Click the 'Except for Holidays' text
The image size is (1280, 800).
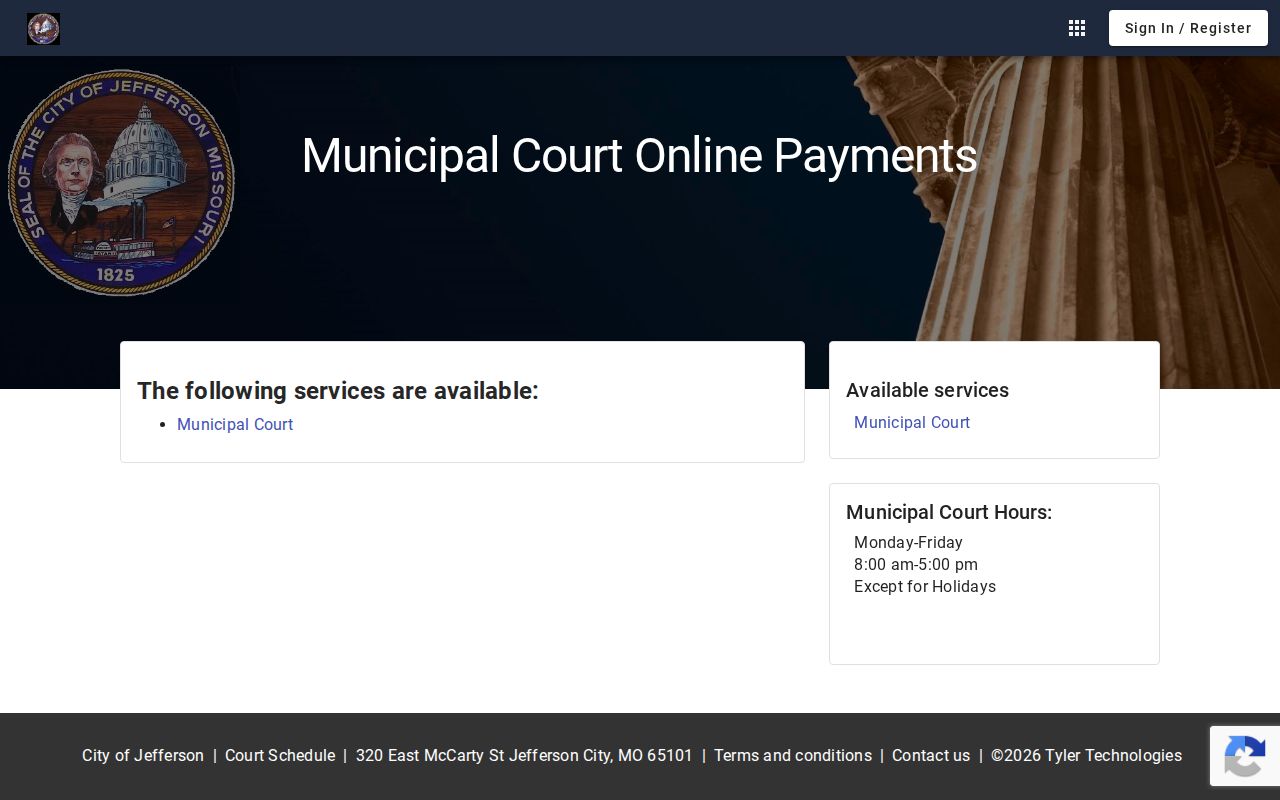click(x=925, y=586)
